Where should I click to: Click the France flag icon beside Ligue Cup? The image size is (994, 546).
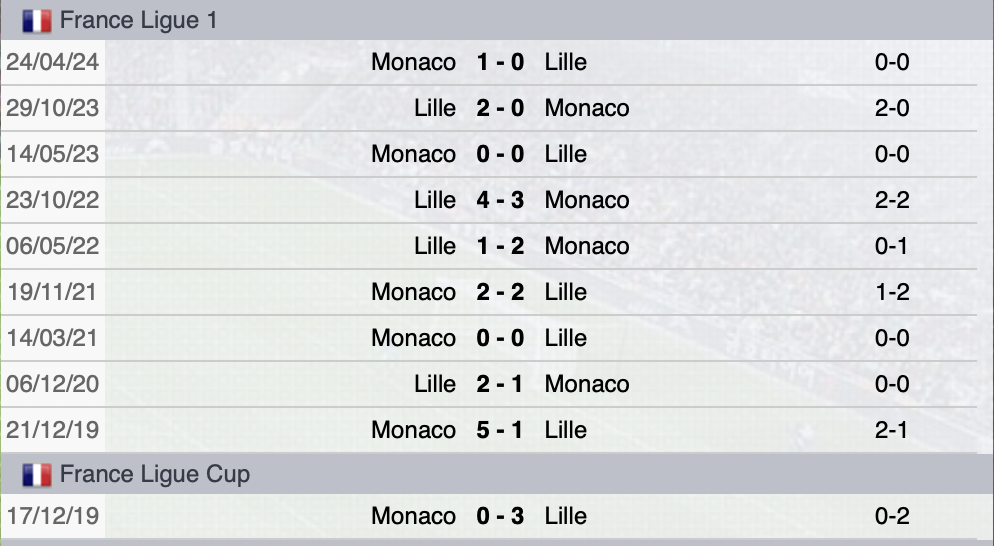click(x=36, y=474)
